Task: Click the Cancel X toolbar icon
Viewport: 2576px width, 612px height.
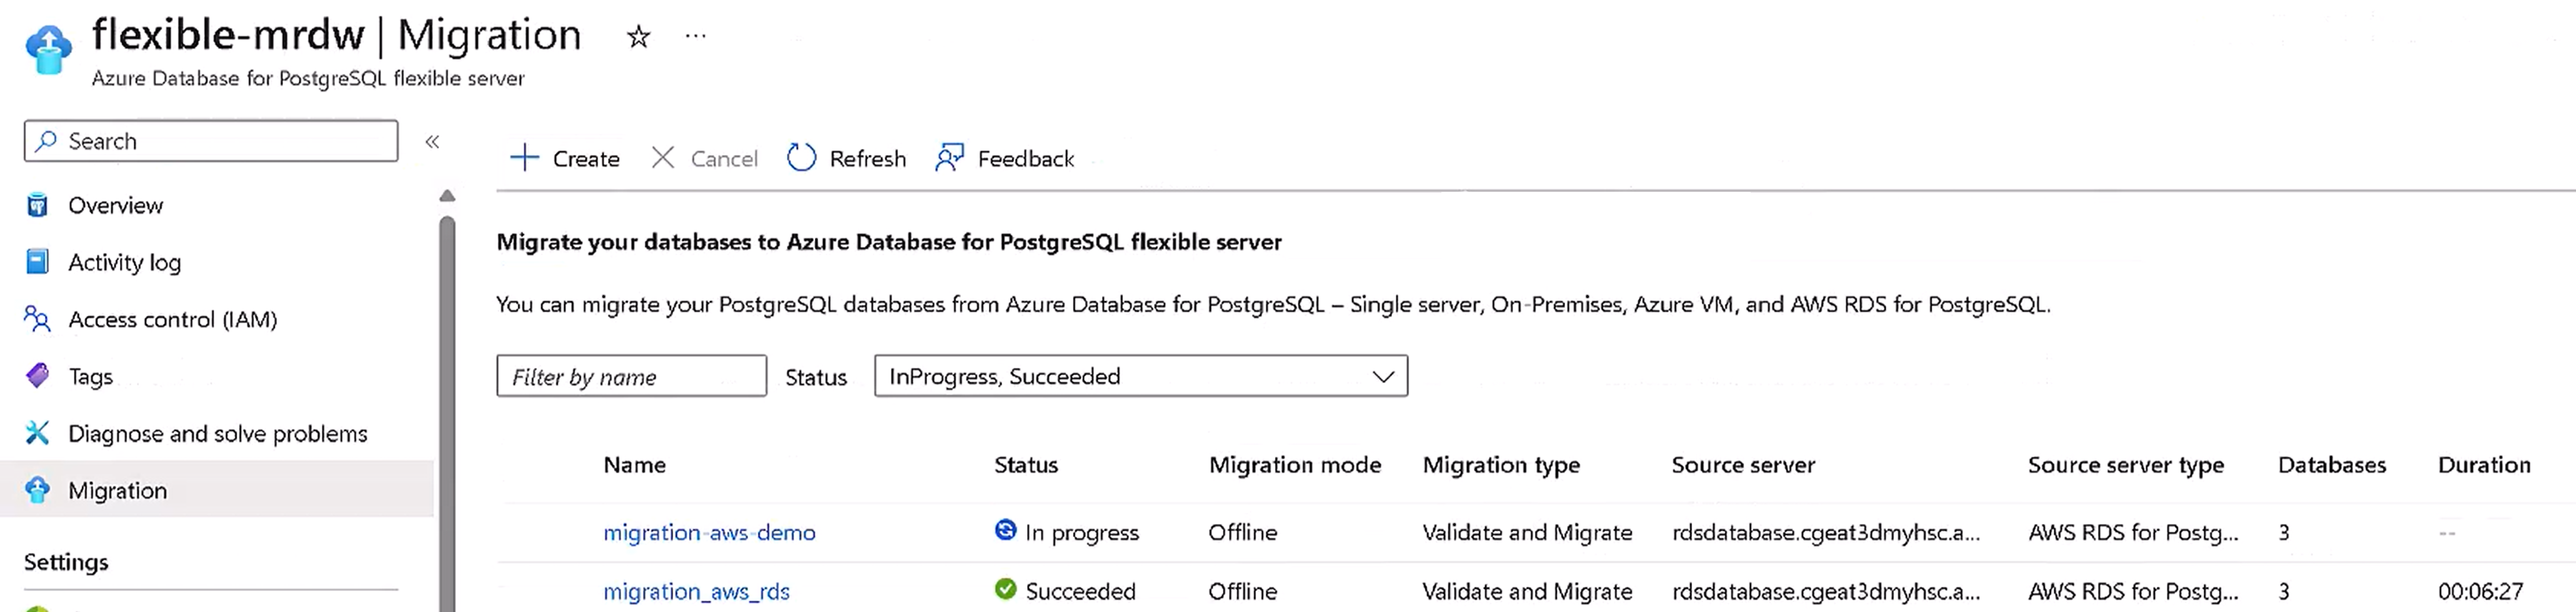Action: click(x=662, y=158)
